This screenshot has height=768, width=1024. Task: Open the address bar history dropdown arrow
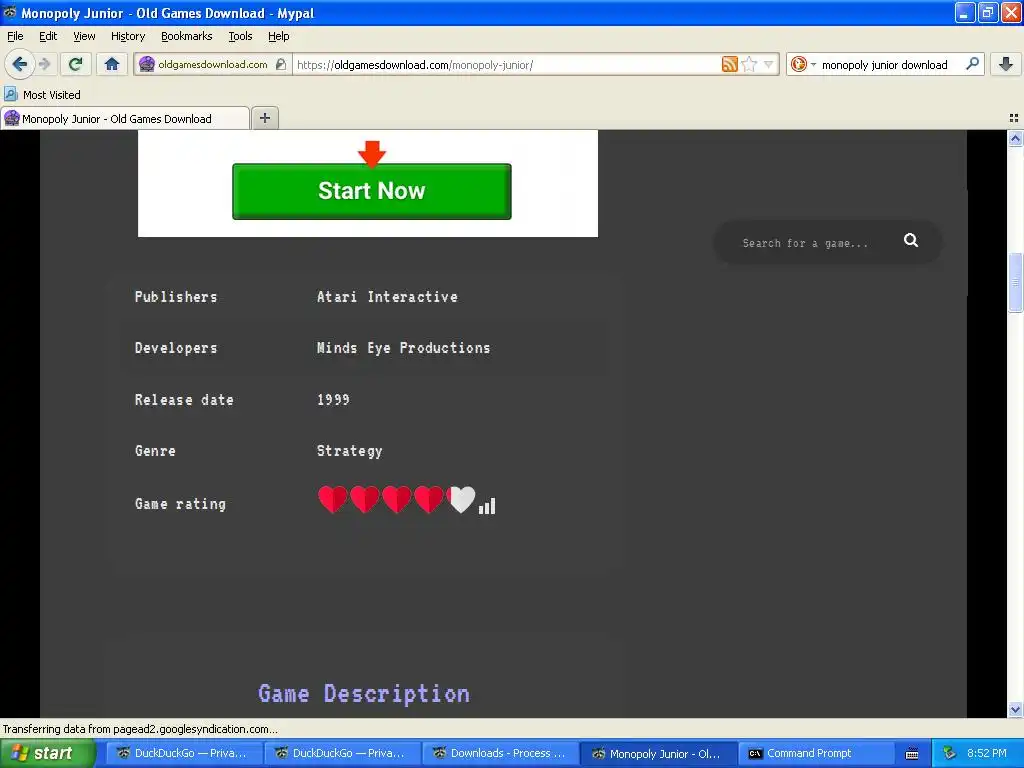coord(769,64)
